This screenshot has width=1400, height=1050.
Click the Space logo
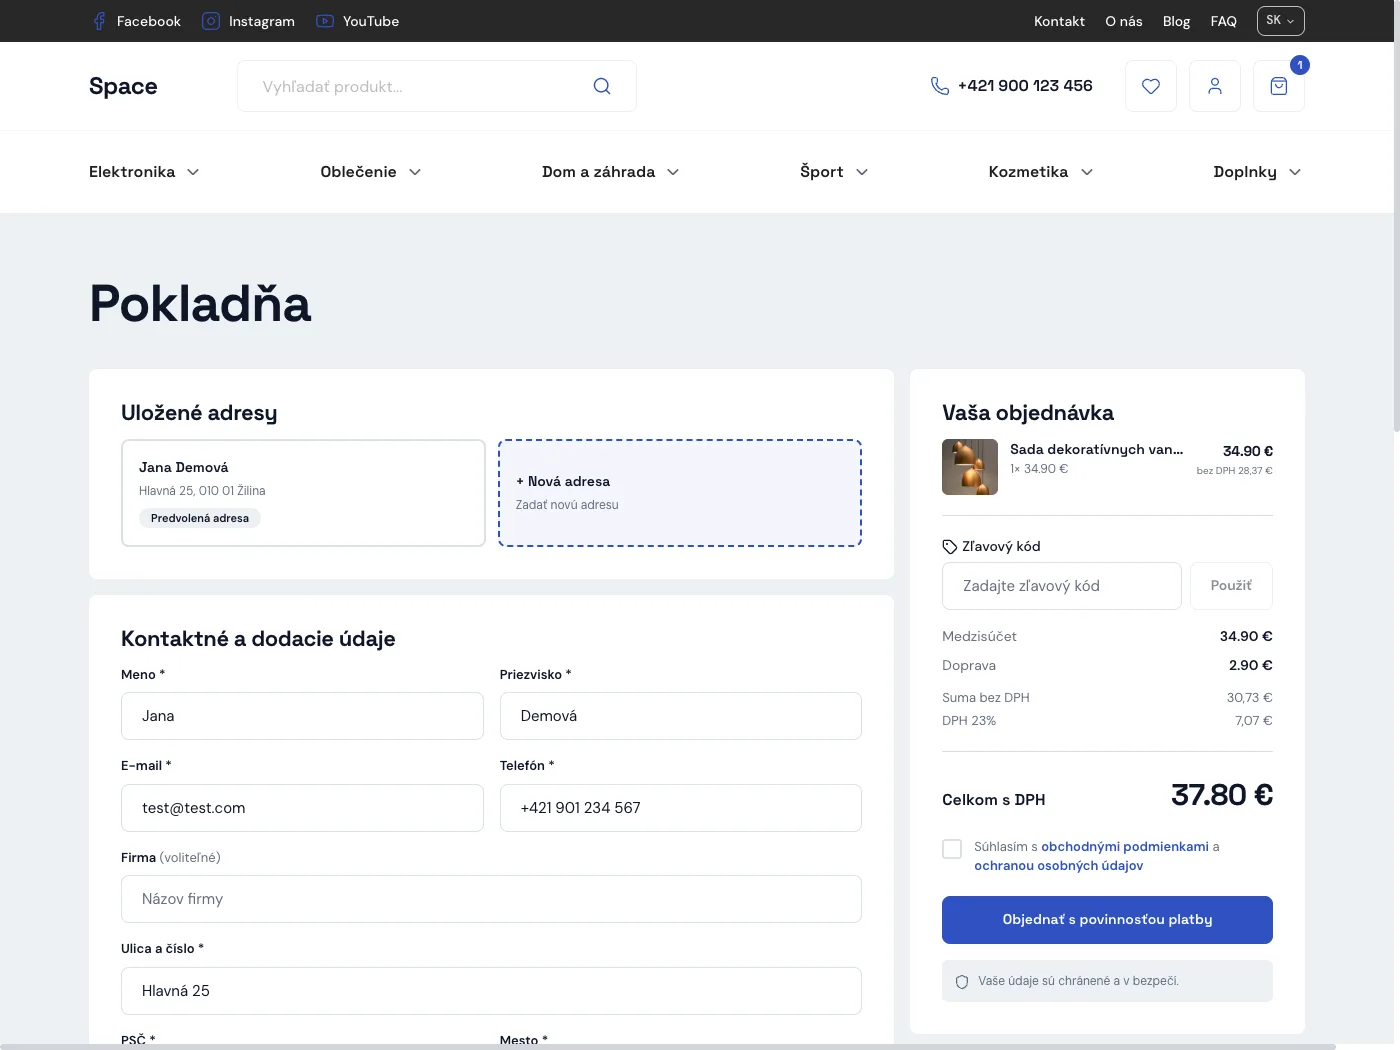point(123,86)
